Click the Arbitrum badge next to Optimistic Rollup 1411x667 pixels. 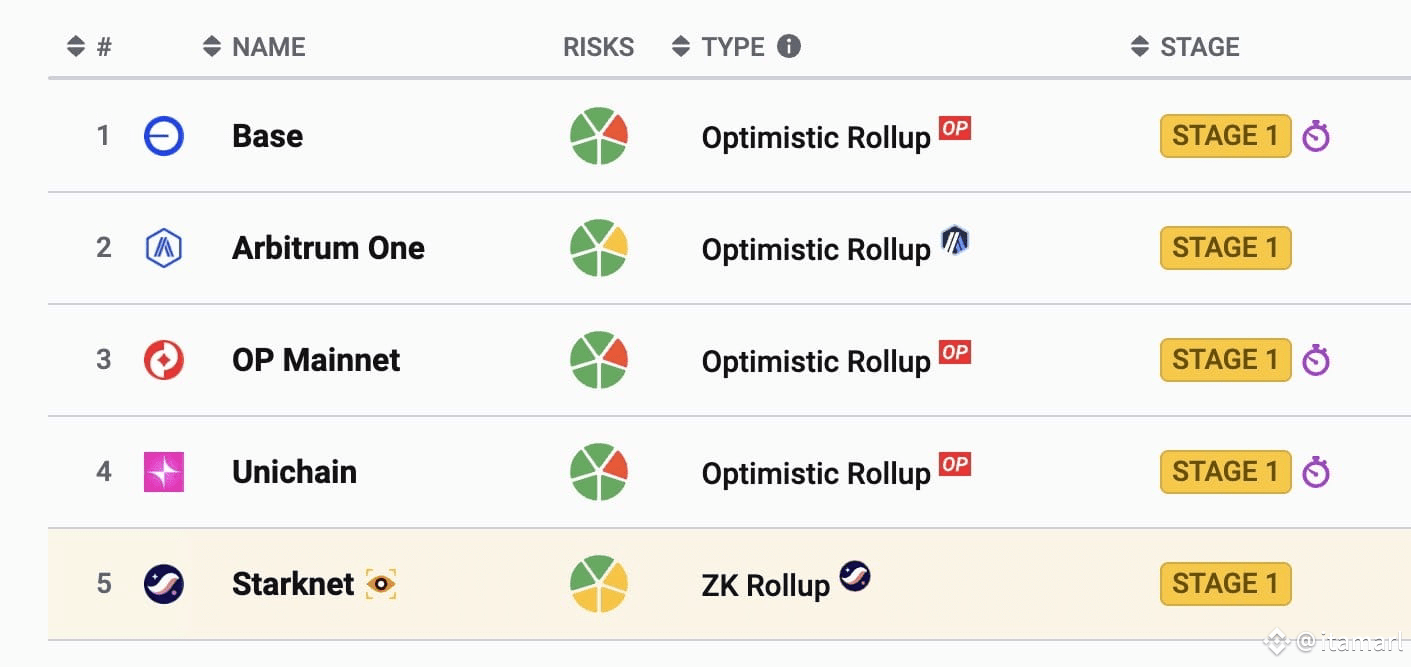coord(955,240)
